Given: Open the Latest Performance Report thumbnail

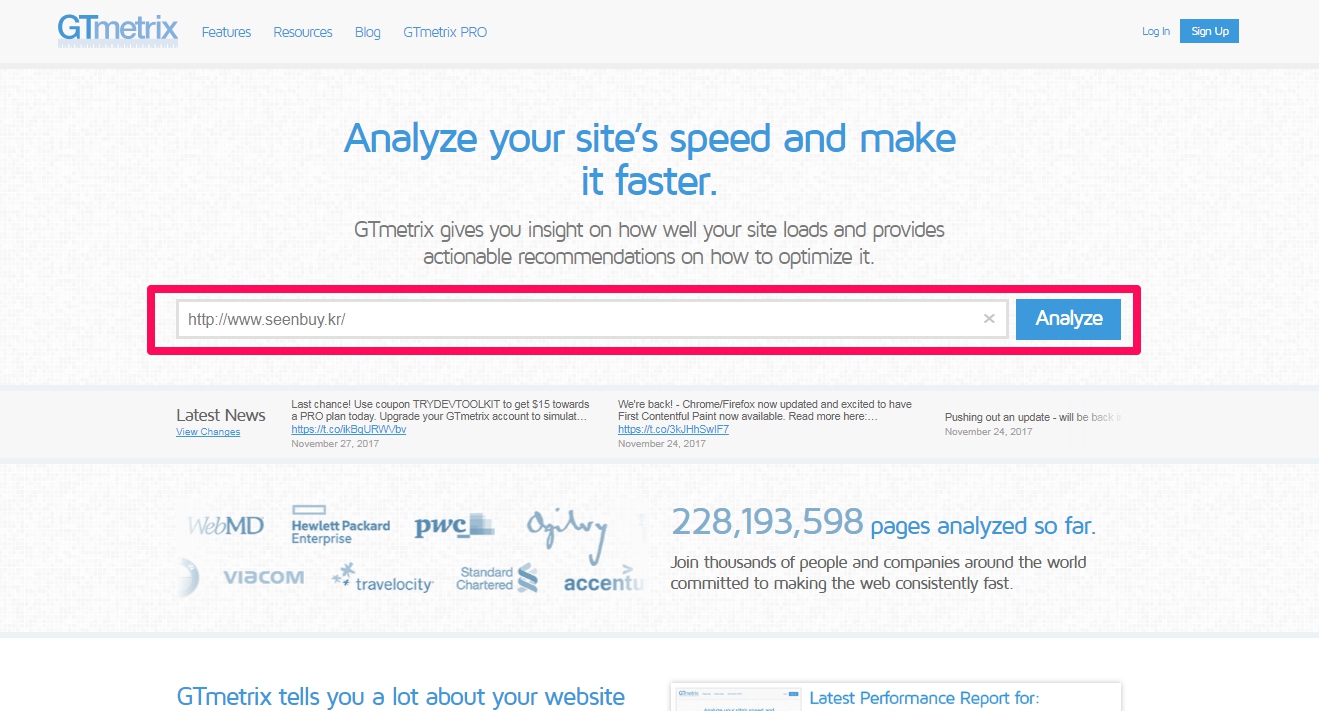Looking at the screenshot, I should tap(735, 697).
